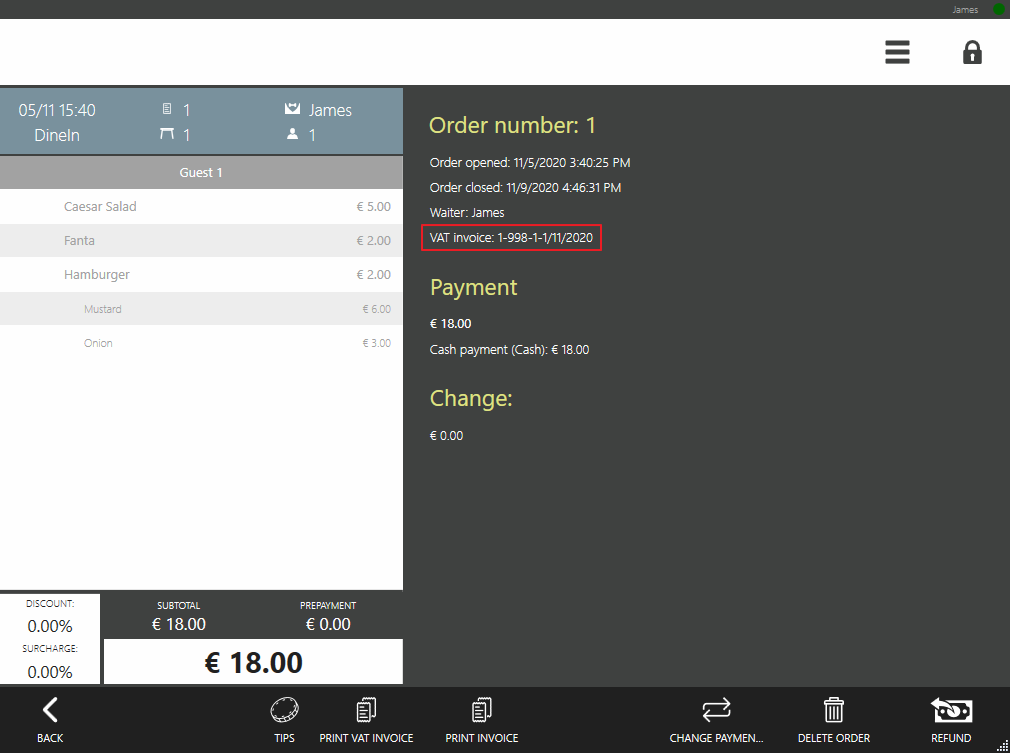The image size is (1010, 753).
Task: Click the VAT invoice number text
Action: pos(512,238)
